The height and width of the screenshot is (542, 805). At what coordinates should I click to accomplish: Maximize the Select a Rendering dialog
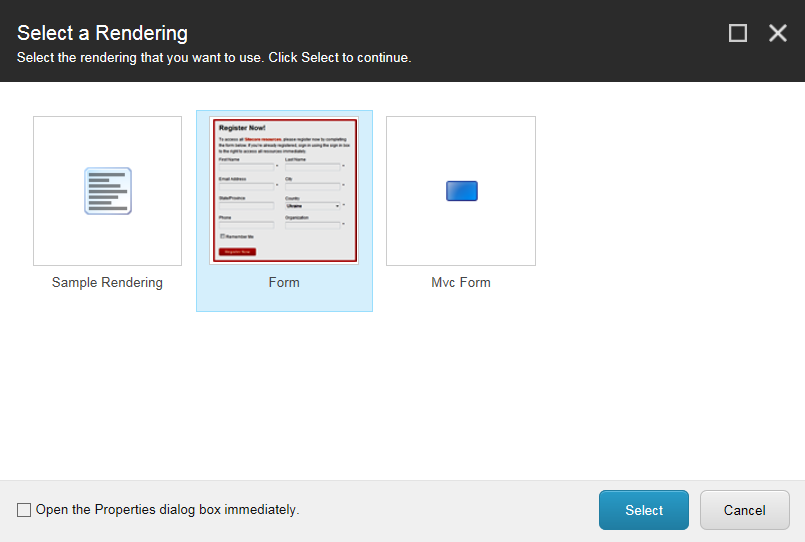coord(738,33)
